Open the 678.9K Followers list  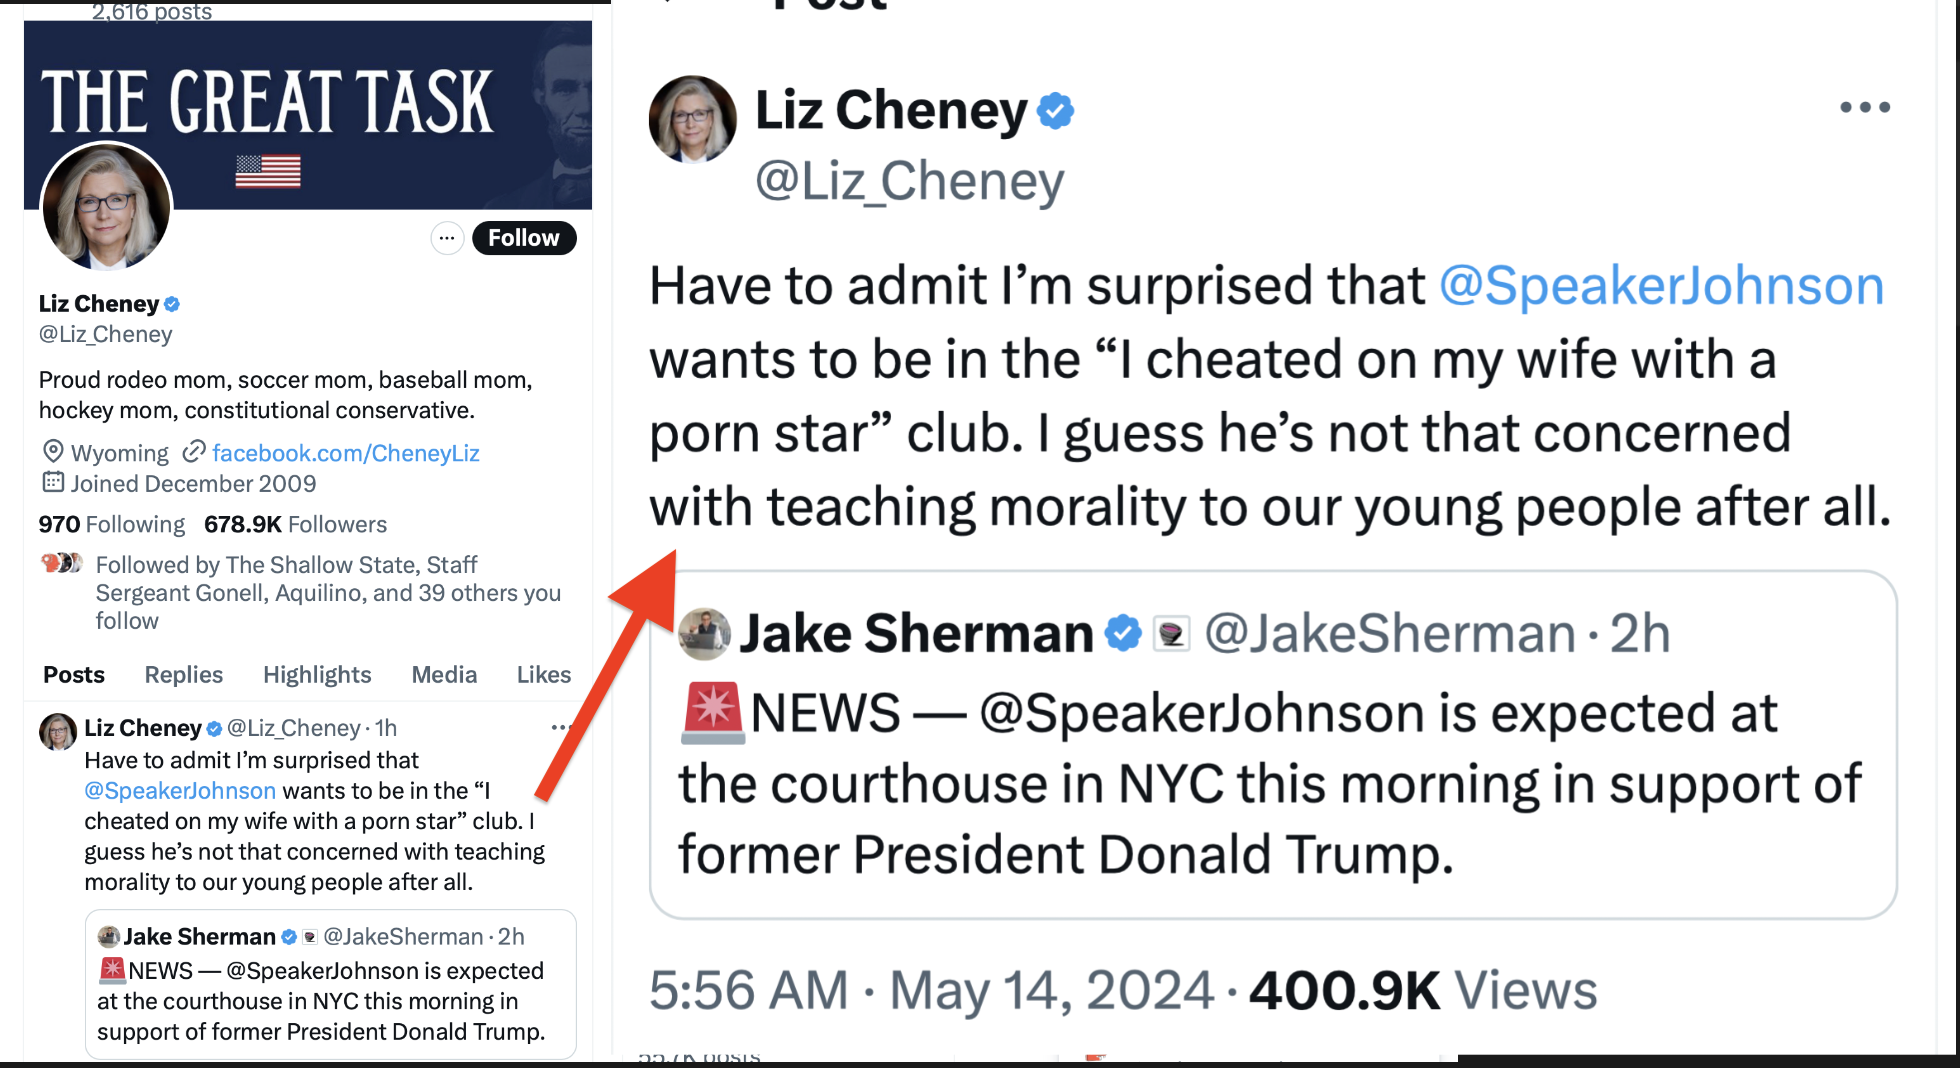tap(295, 524)
